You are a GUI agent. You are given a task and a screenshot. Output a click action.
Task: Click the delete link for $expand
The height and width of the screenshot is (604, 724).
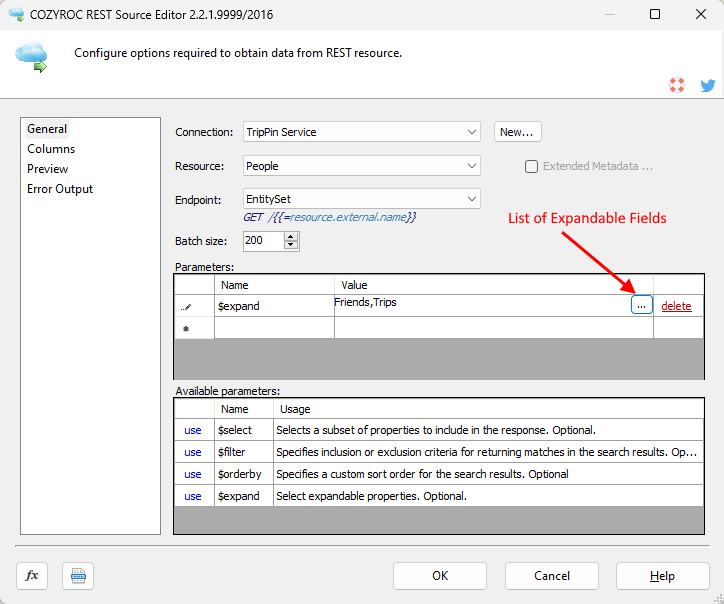click(x=676, y=306)
